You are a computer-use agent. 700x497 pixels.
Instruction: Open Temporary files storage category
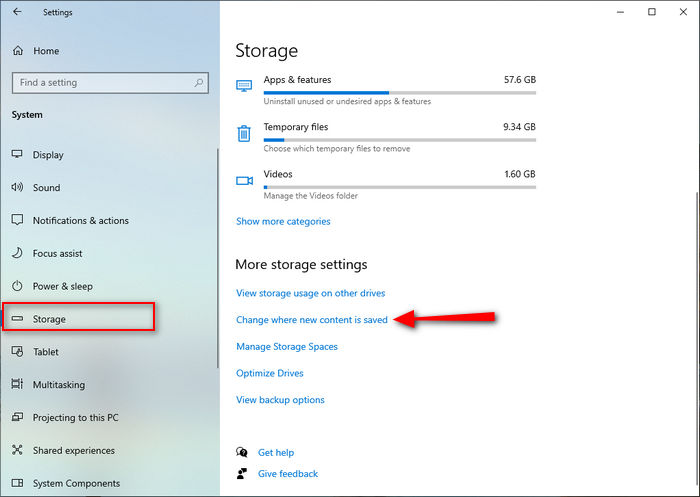point(386,138)
